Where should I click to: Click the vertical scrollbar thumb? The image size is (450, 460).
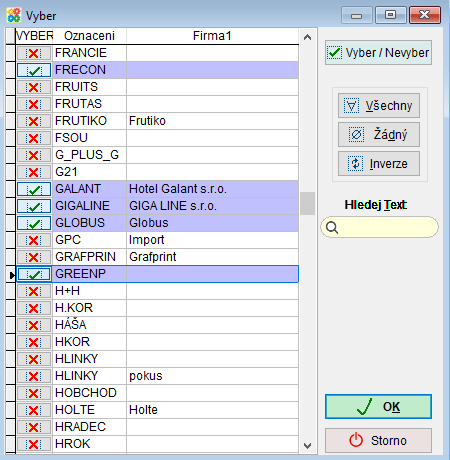click(x=307, y=203)
